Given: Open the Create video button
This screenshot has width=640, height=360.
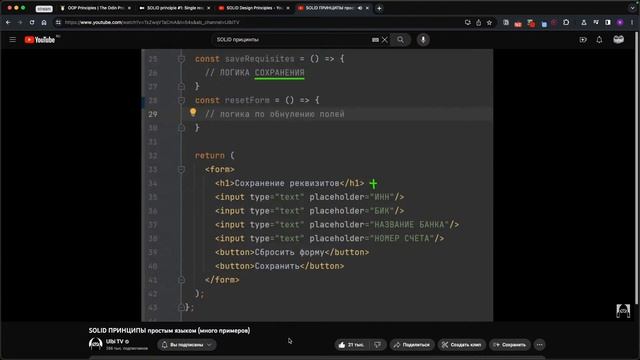Looking at the screenshot, I should click(582, 40).
